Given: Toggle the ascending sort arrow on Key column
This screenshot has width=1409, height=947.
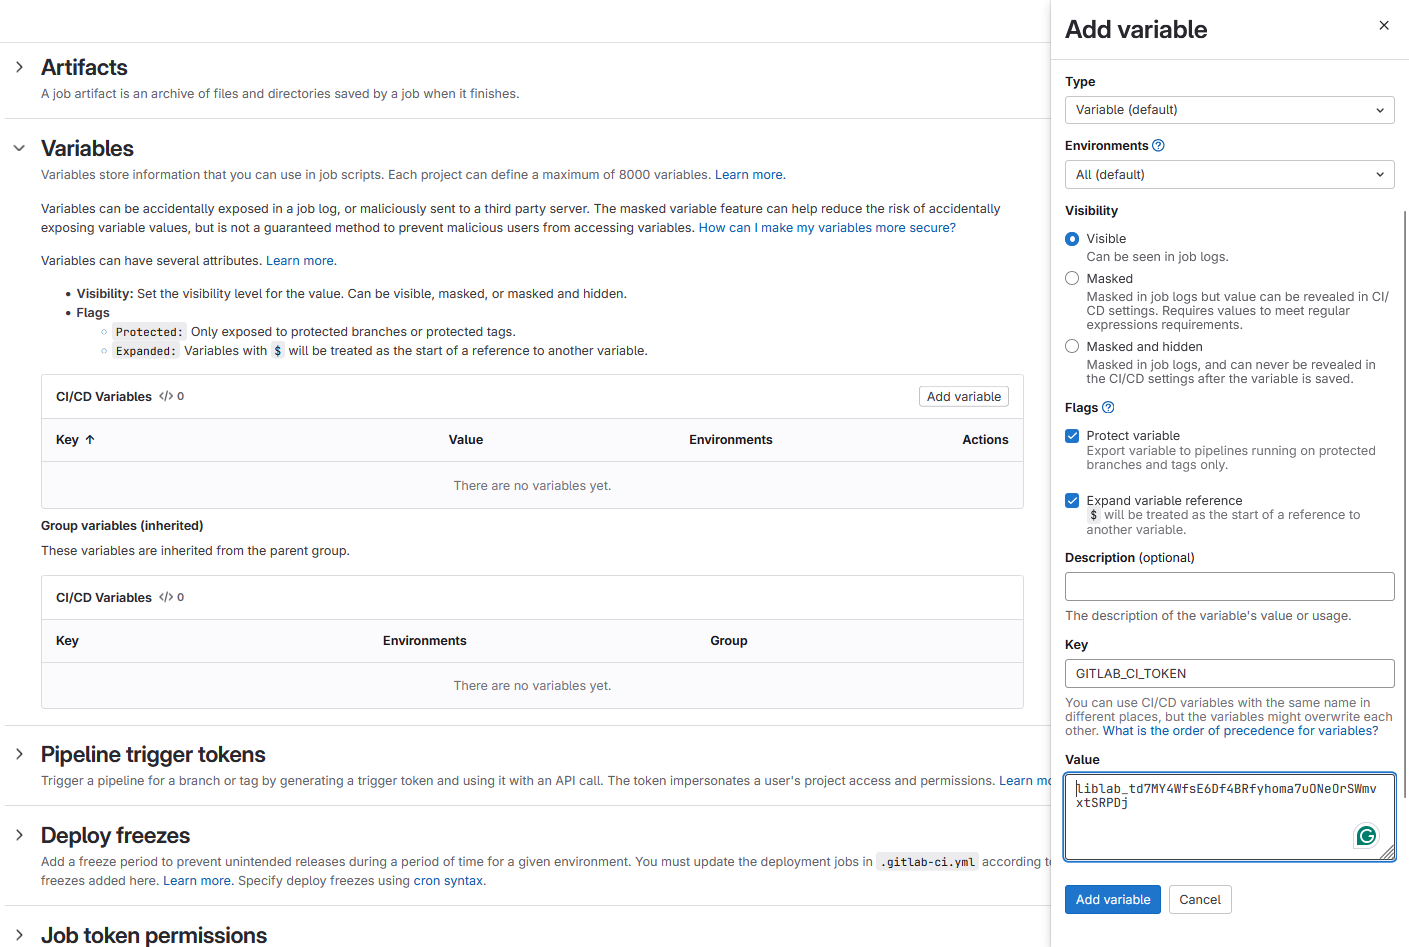Looking at the screenshot, I should click(89, 440).
